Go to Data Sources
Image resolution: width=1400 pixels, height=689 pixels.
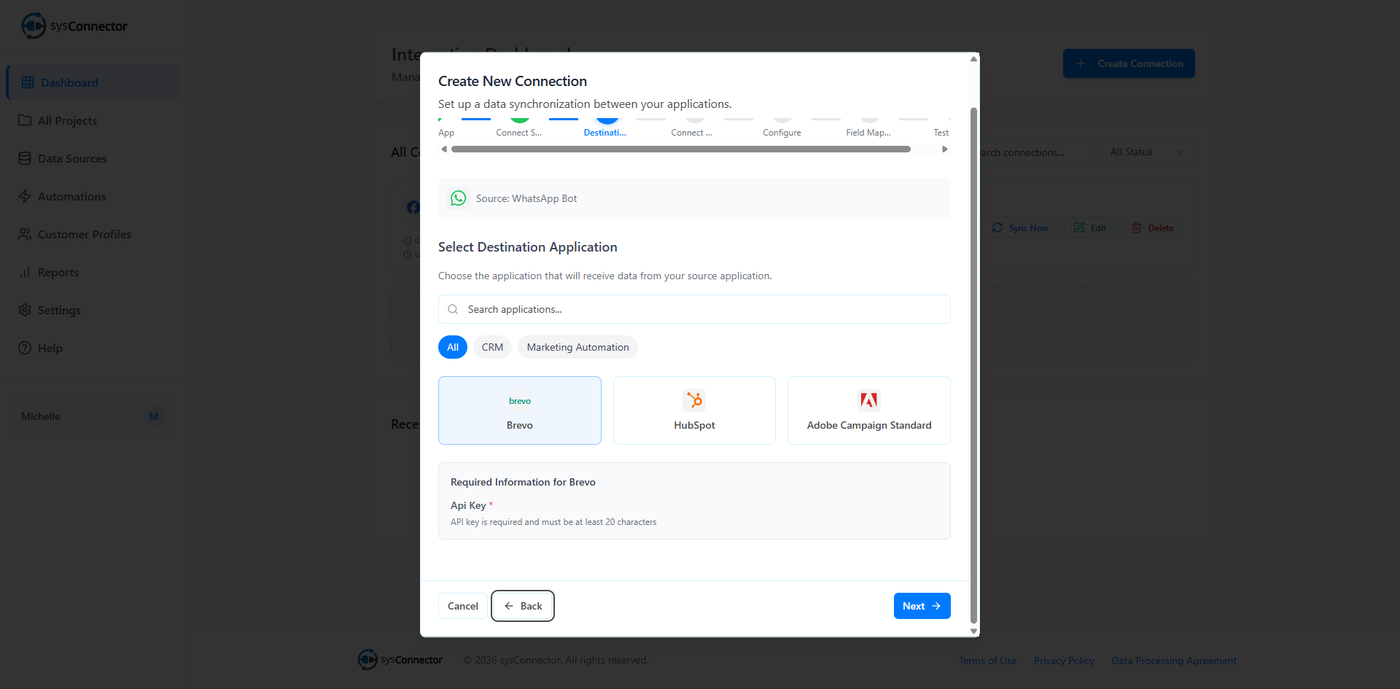pyautogui.click(x=94, y=159)
